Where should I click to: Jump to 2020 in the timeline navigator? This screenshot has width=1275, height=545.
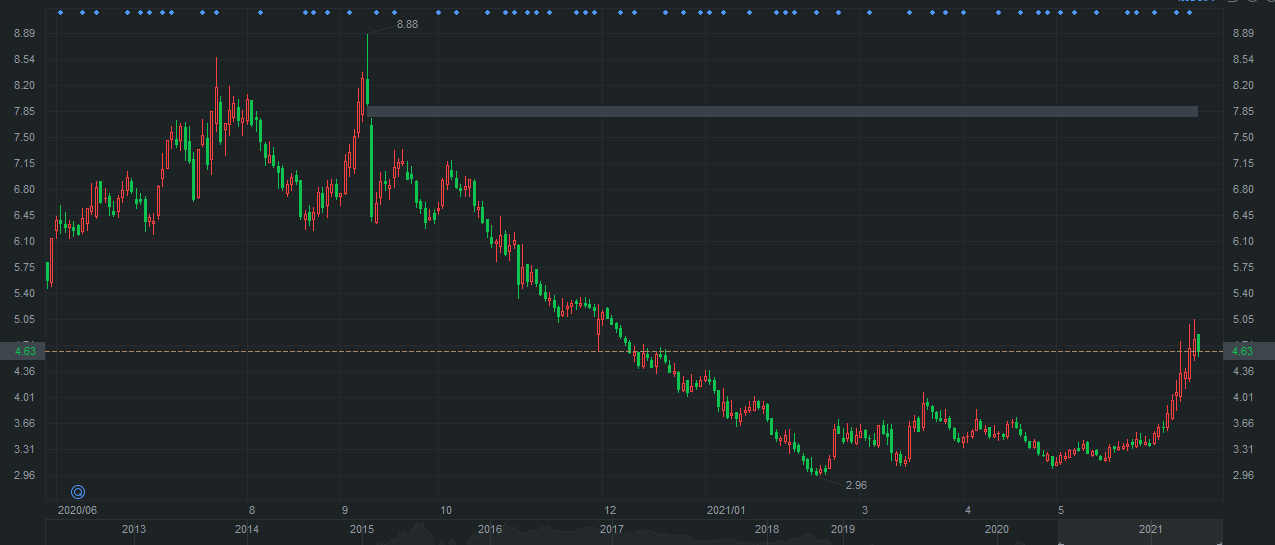pos(997,529)
